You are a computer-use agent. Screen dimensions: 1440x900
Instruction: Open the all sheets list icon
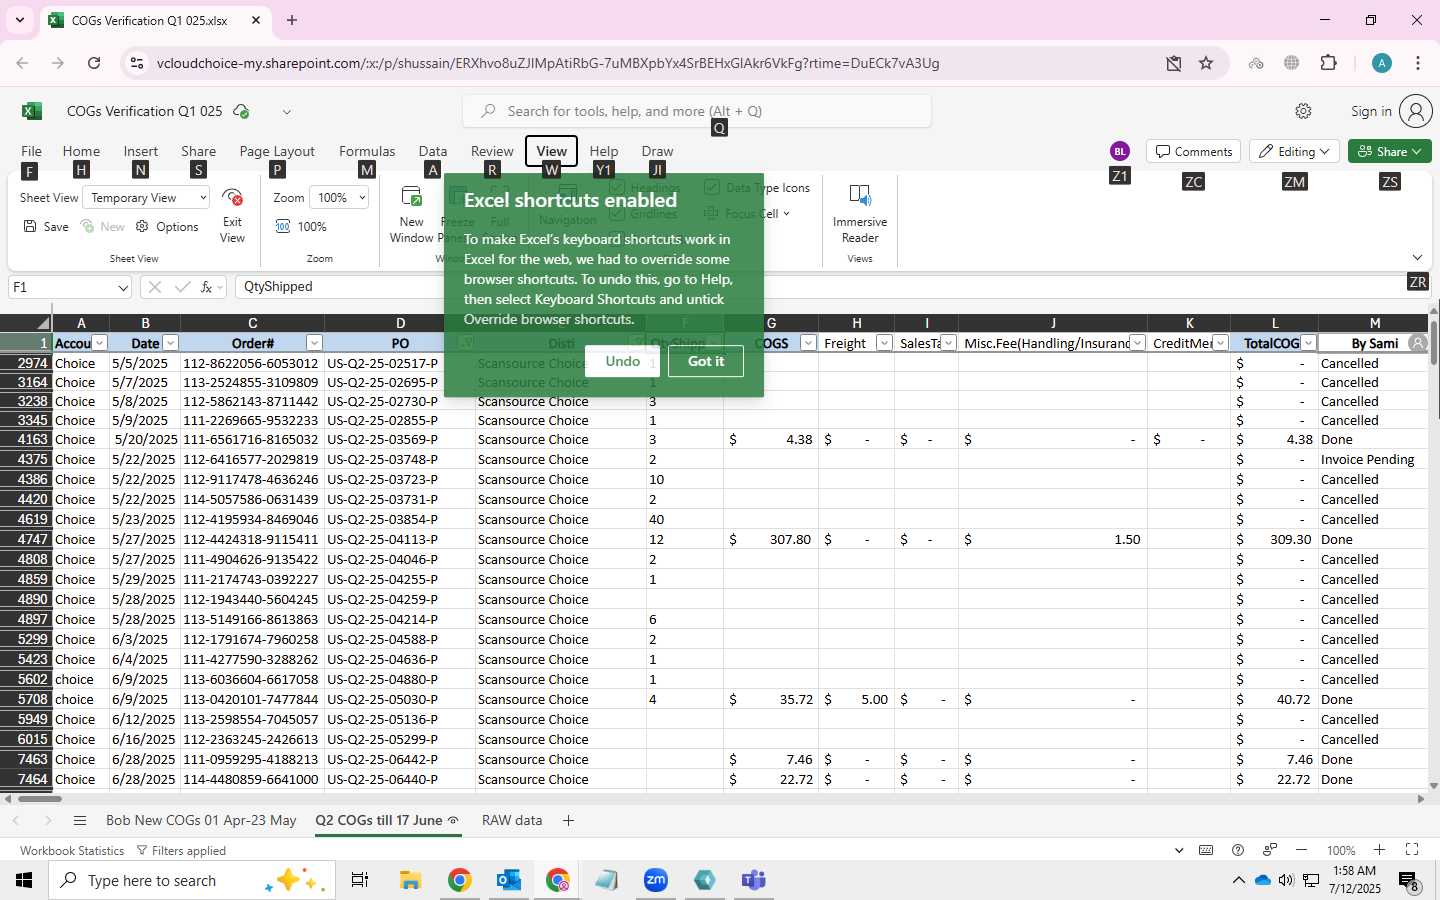pyautogui.click(x=80, y=821)
